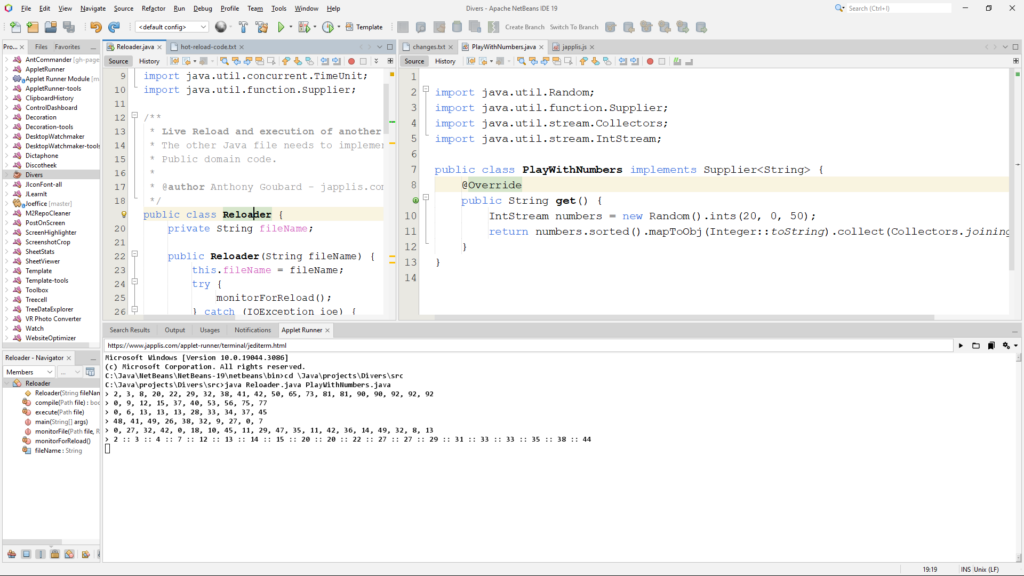Click the Clean and Build icon

click(x=262, y=27)
